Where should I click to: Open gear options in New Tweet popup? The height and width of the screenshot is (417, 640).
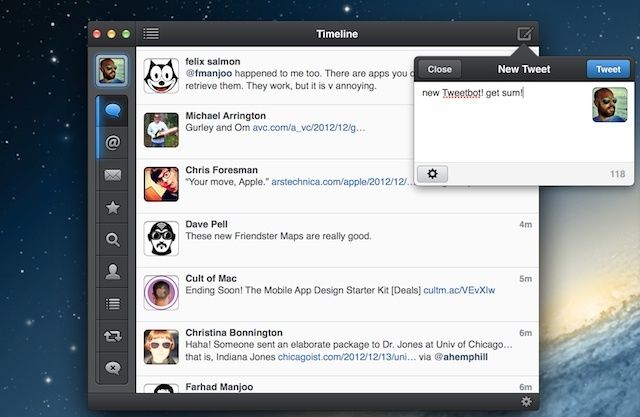pos(432,174)
